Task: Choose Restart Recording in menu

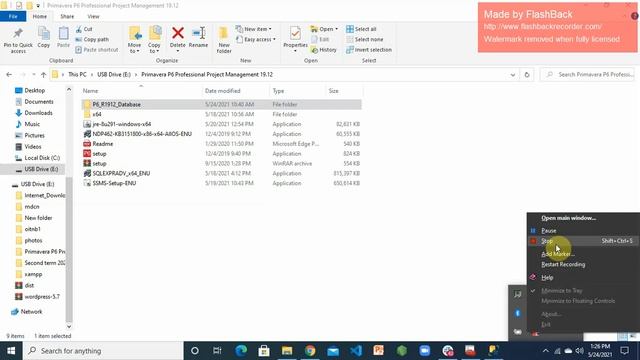Action: pyautogui.click(x=563, y=264)
